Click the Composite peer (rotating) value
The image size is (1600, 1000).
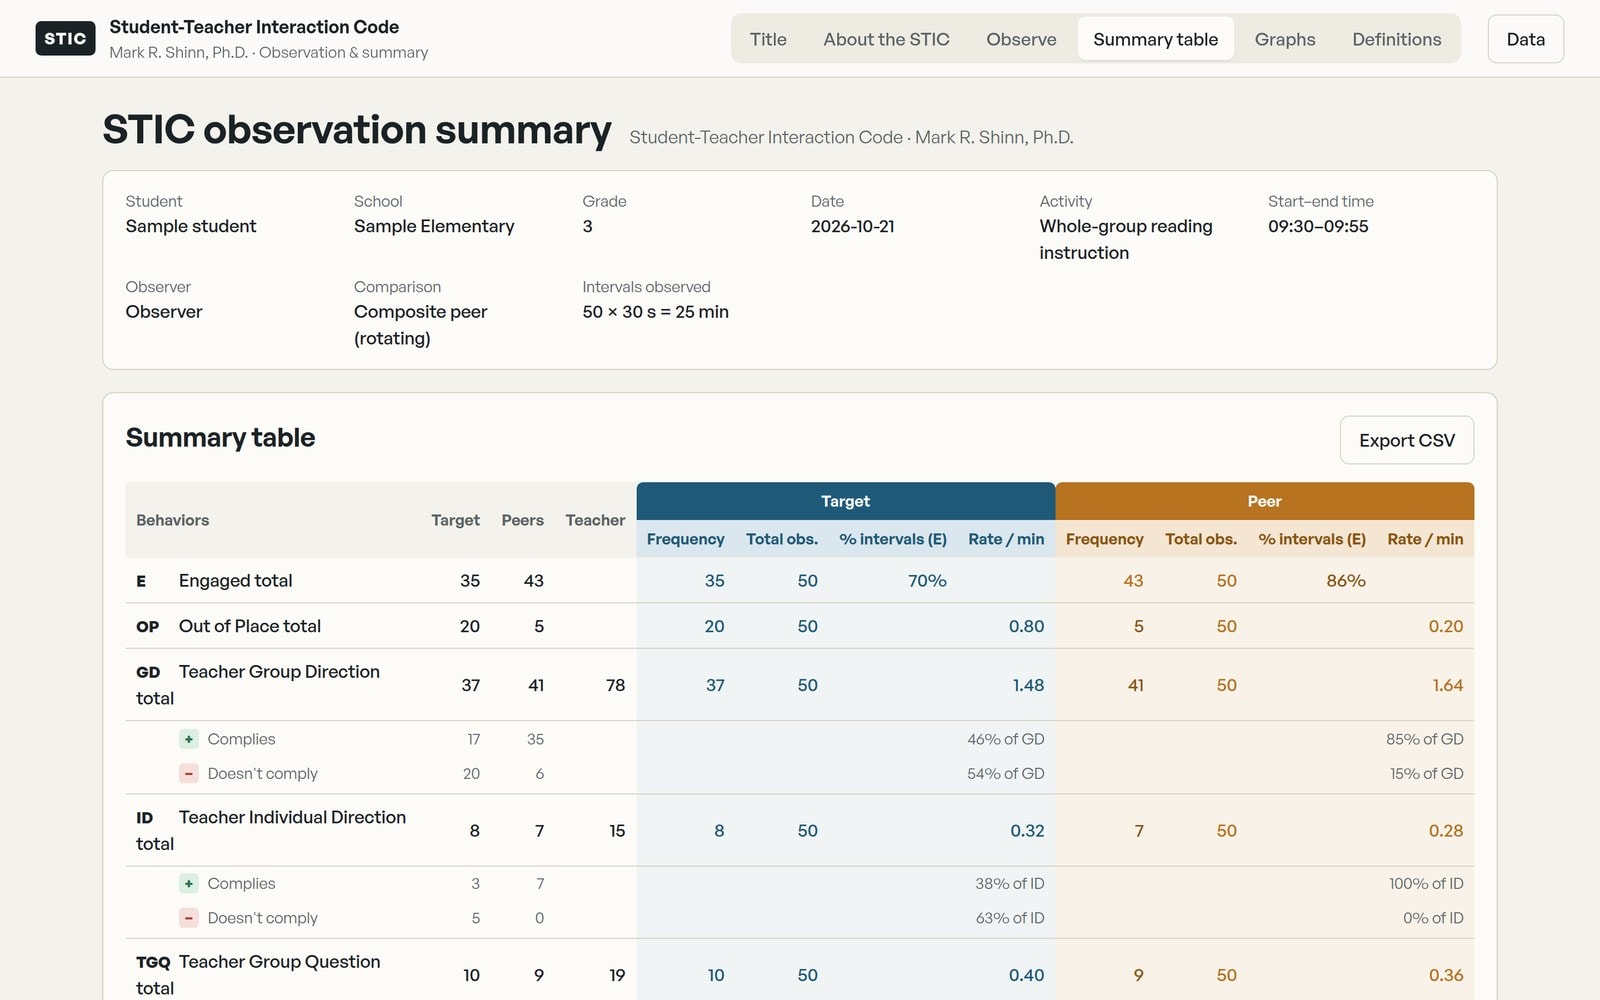(420, 325)
